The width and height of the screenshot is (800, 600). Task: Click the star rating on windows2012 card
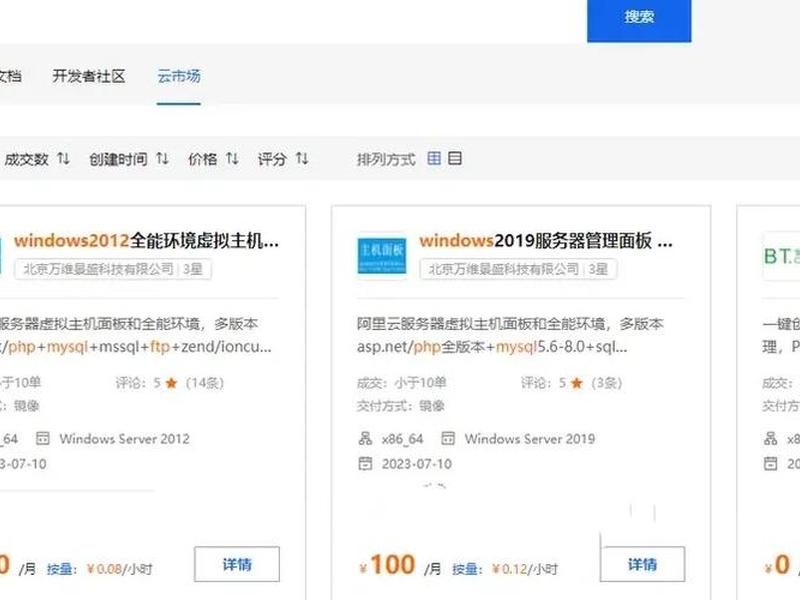click(x=171, y=383)
